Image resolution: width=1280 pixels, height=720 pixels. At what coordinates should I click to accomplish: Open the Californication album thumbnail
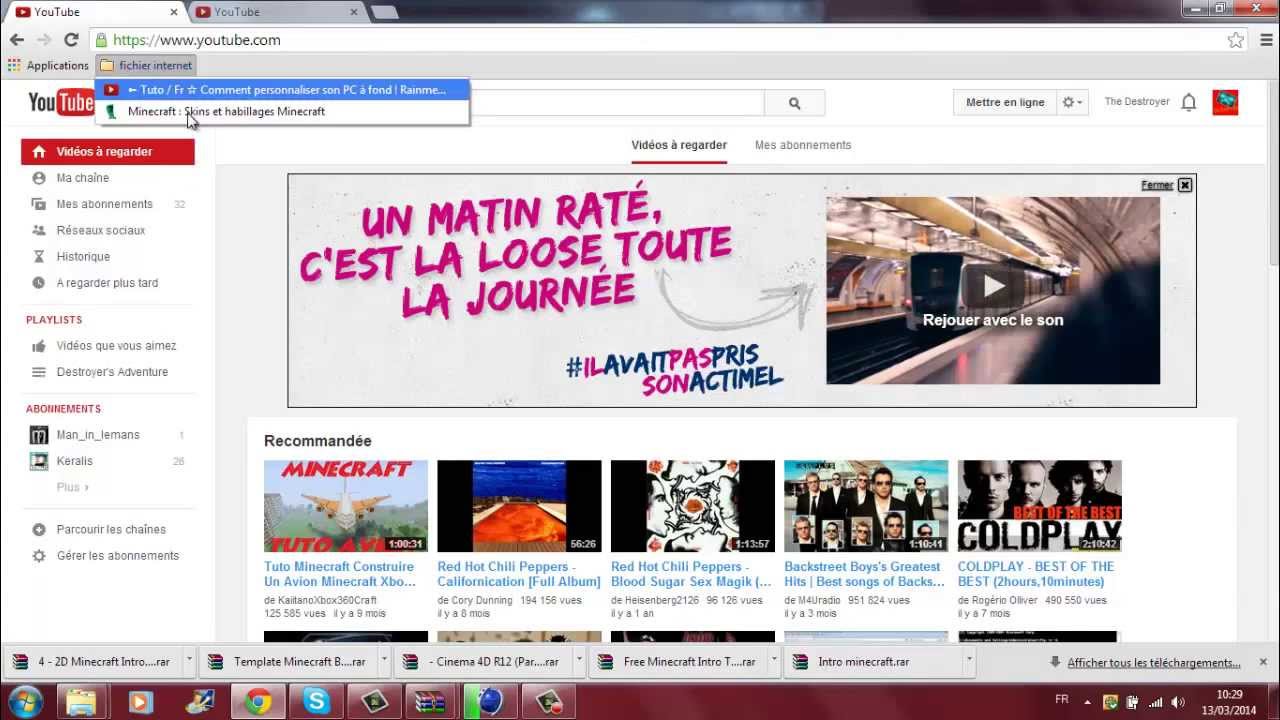pyautogui.click(x=519, y=506)
